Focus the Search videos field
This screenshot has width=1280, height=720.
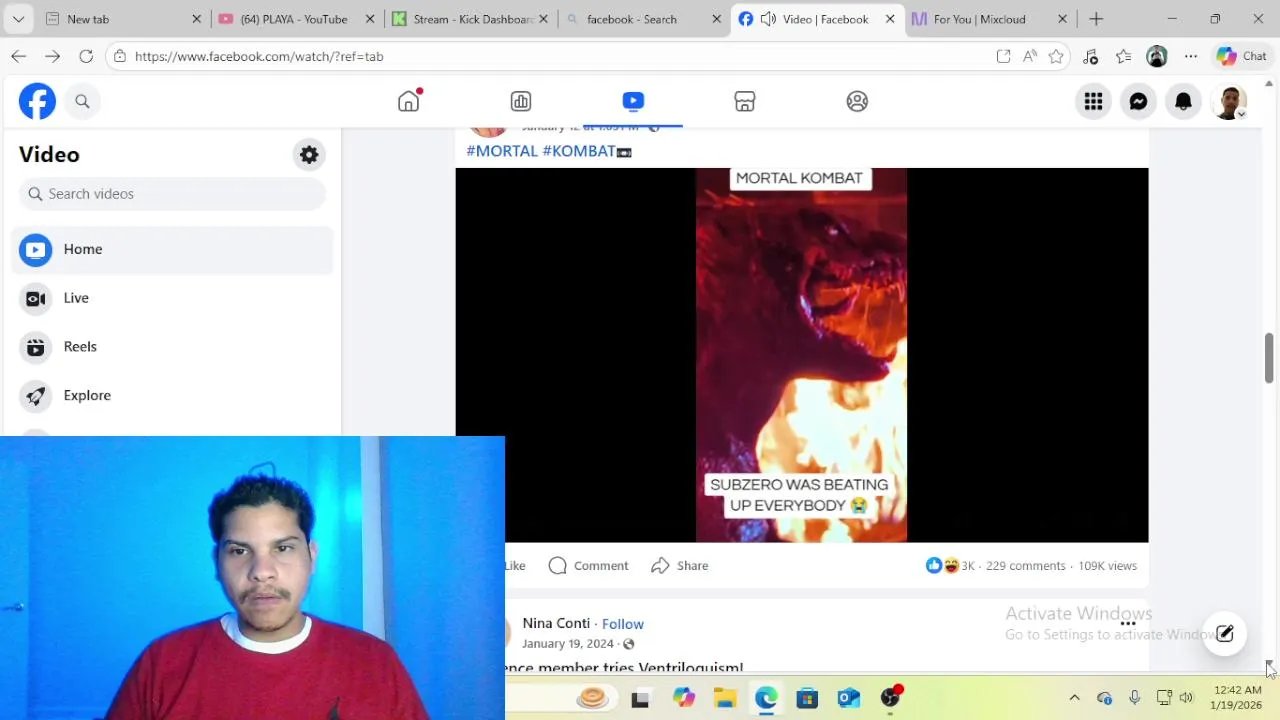coord(172,194)
